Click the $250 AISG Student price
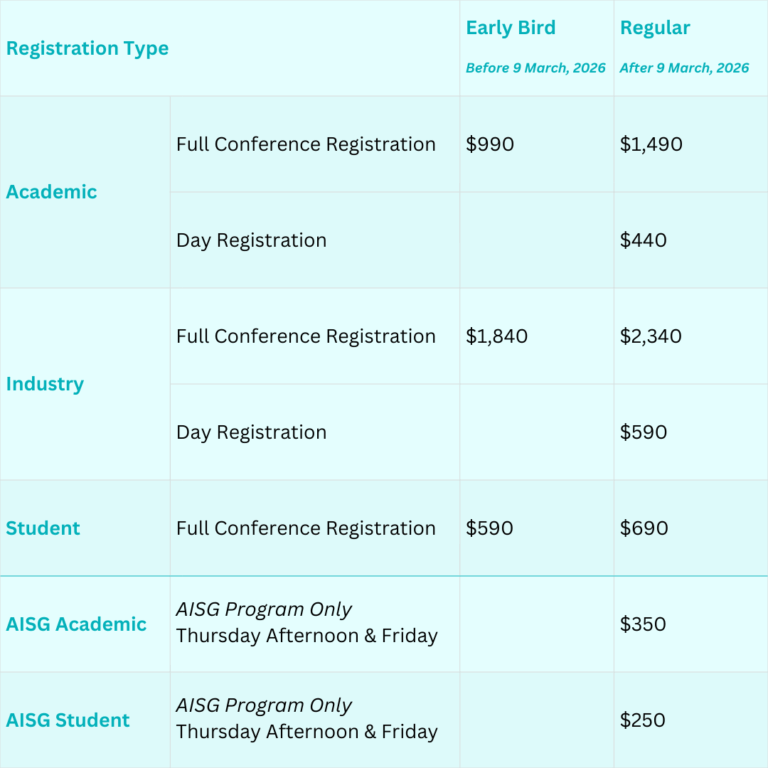This screenshot has height=768, width=768. (x=643, y=720)
